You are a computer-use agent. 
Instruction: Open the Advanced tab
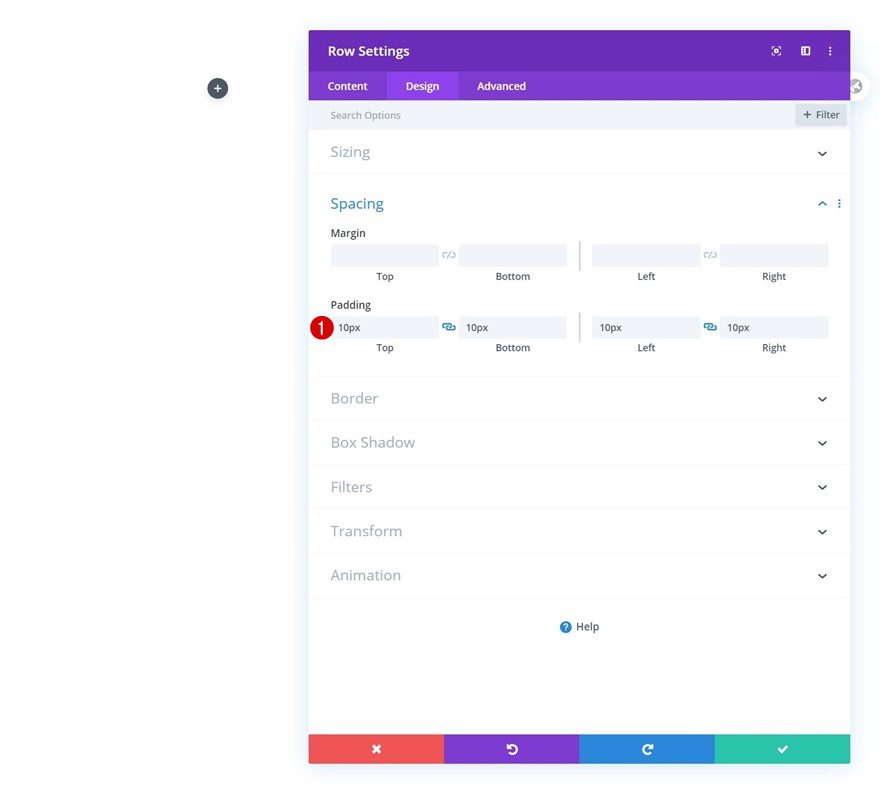pyautogui.click(x=500, y=86)
